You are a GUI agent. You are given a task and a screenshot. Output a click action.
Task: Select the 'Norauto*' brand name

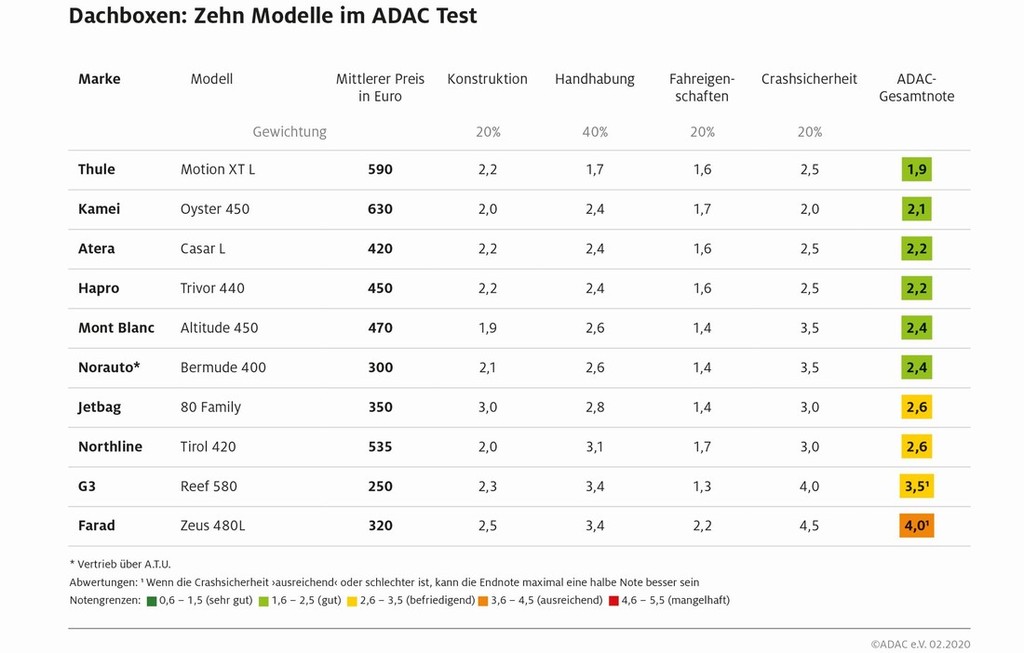(109, 367)
